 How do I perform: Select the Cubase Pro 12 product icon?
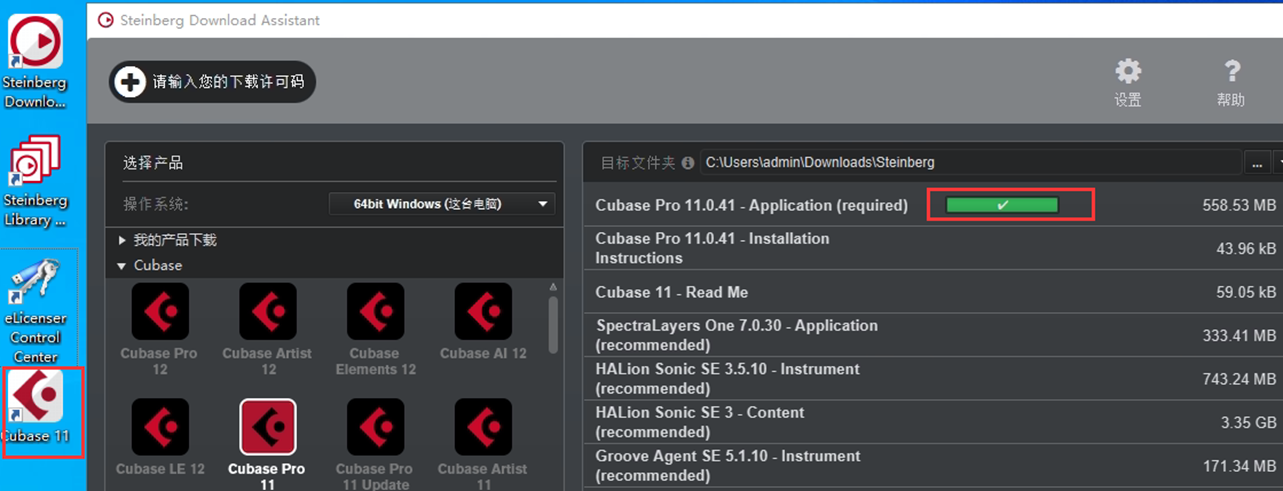click(x=160, y=312)
